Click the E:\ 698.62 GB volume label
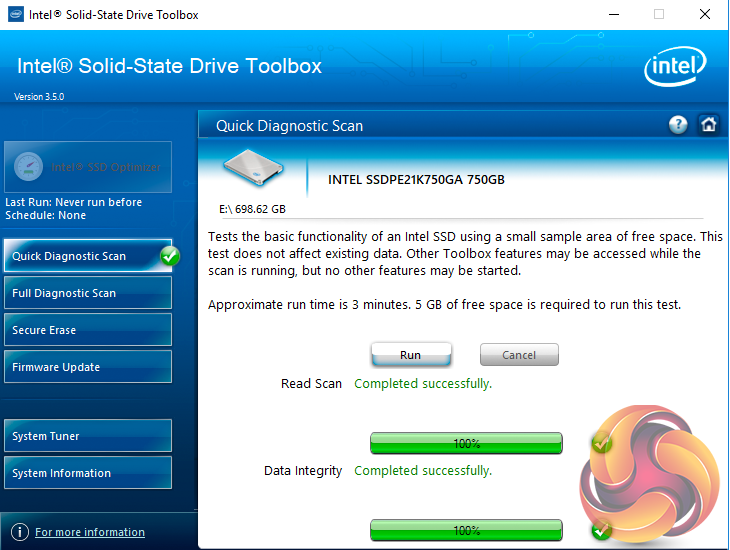Screen dimensions: 730x550 tap(252, 209)
